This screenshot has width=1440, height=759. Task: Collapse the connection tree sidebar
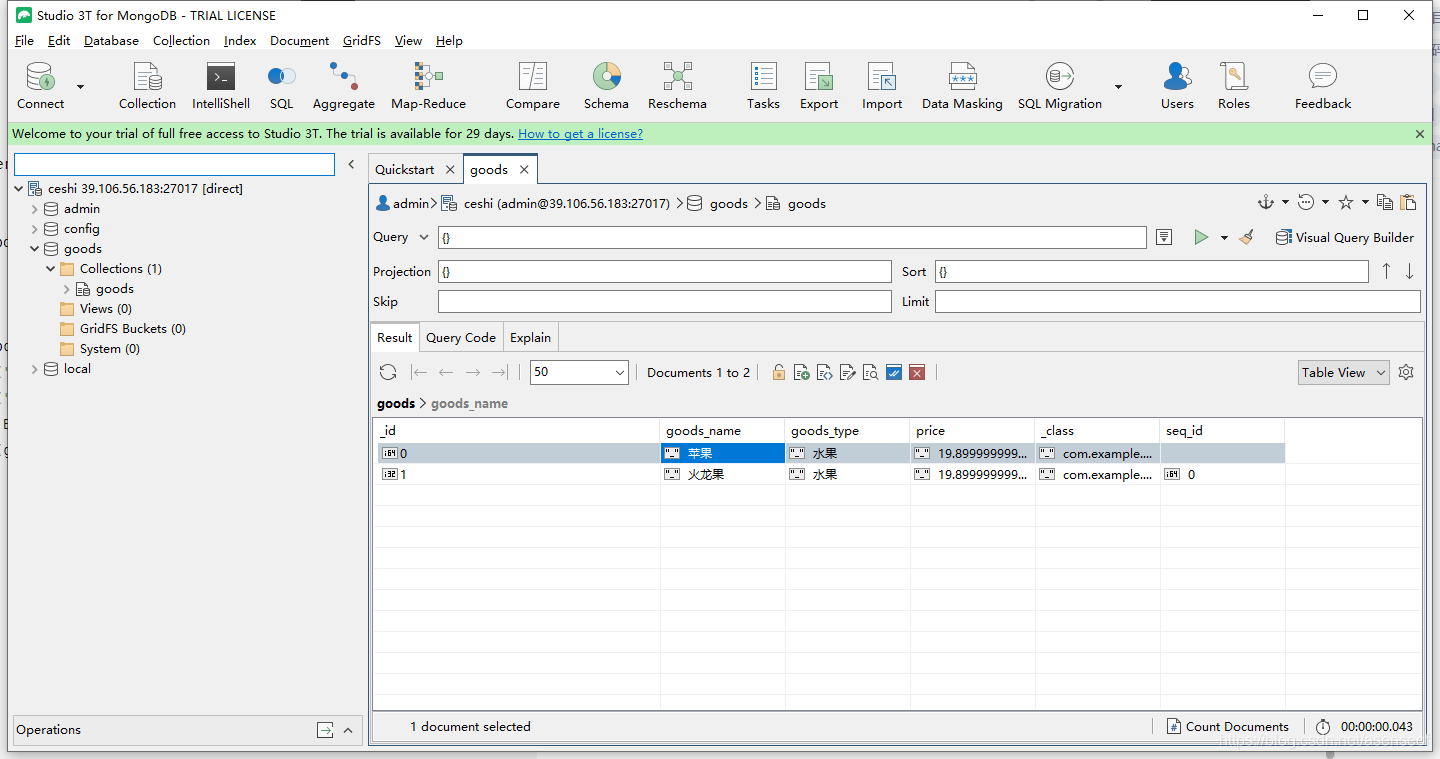click(351, 164)
